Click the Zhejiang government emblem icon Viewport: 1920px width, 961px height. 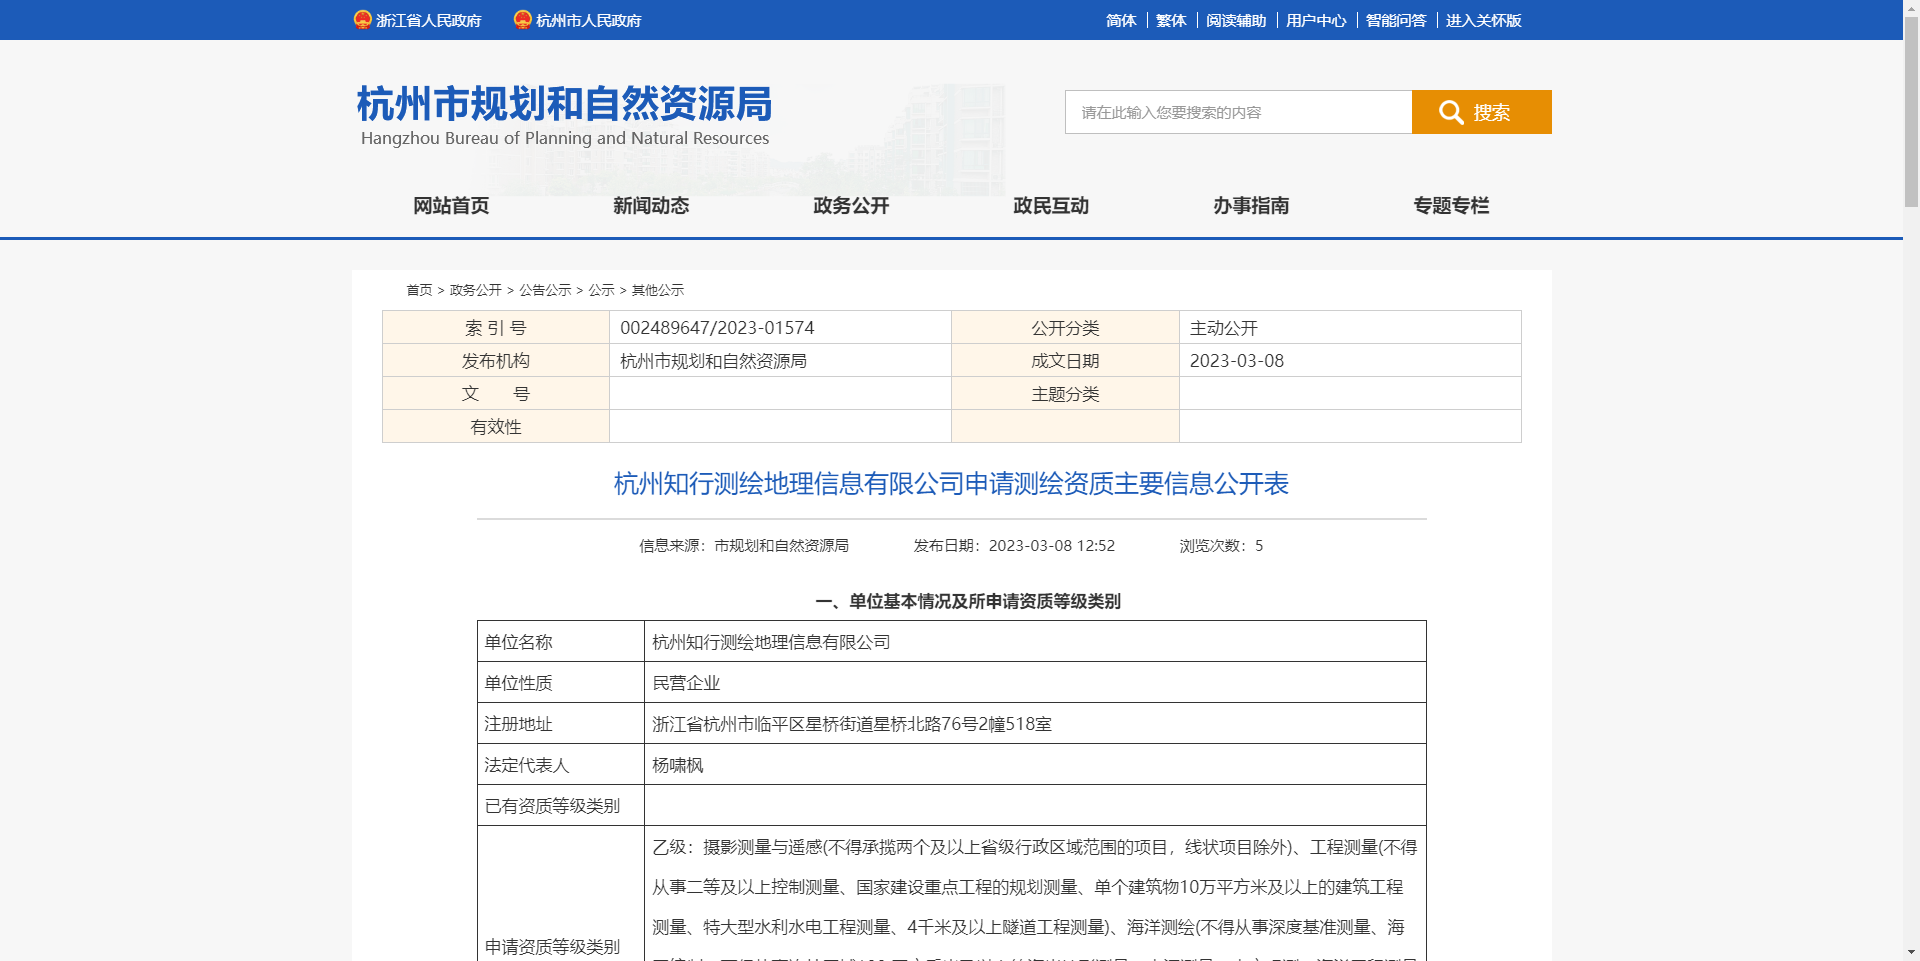click(x=362, y=20)
